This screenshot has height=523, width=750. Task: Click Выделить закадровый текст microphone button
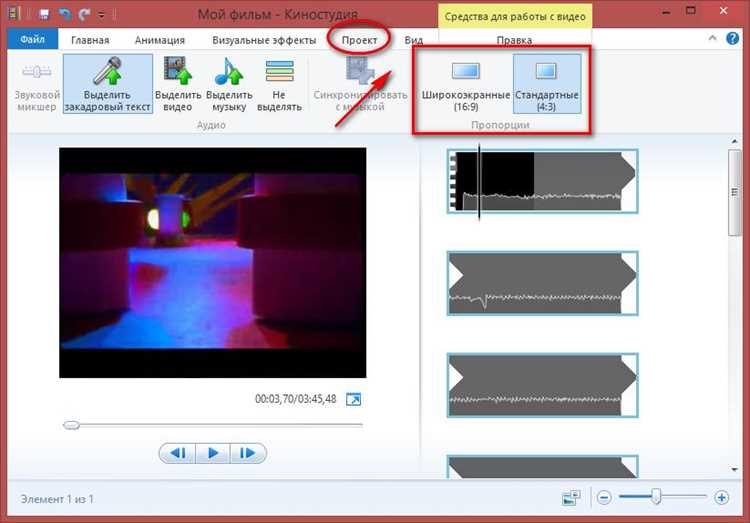click(108, 84)
